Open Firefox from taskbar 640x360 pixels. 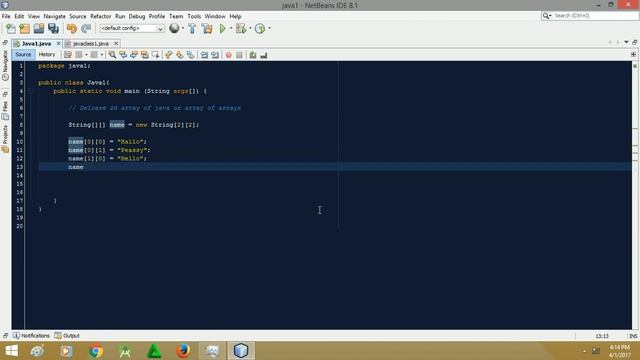coord(183,351)
